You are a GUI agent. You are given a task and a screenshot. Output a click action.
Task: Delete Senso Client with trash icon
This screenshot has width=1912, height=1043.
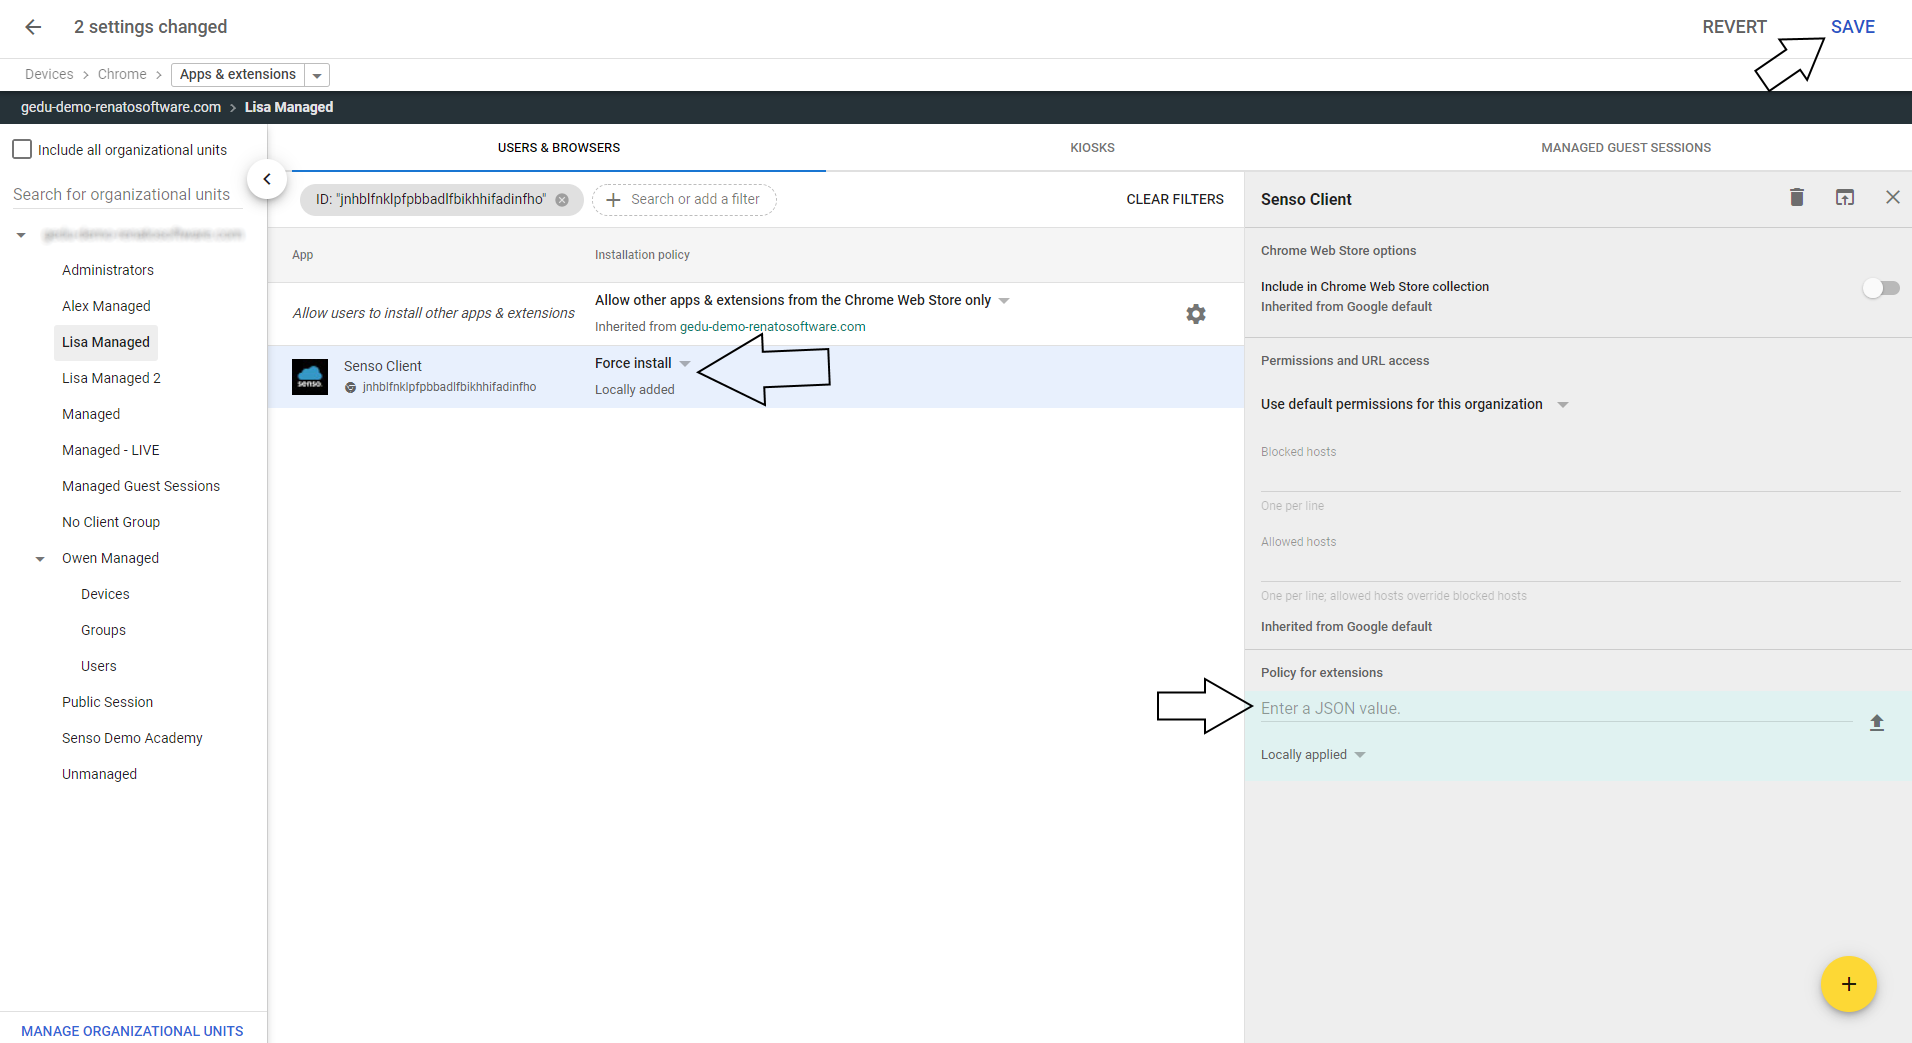point(1797,197)
